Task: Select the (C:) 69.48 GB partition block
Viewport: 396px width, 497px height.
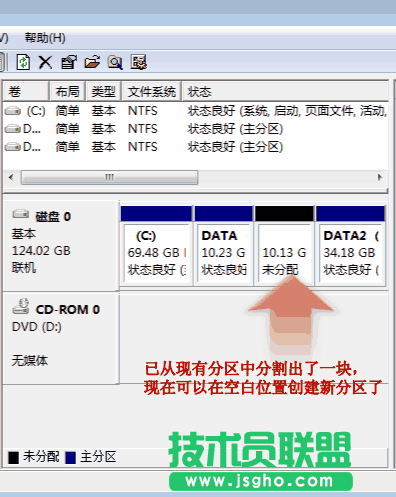Action: [x=156, y=246]
